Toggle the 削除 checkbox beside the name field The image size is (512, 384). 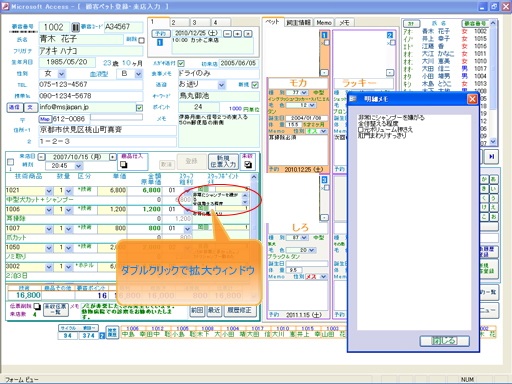[141, 40]
